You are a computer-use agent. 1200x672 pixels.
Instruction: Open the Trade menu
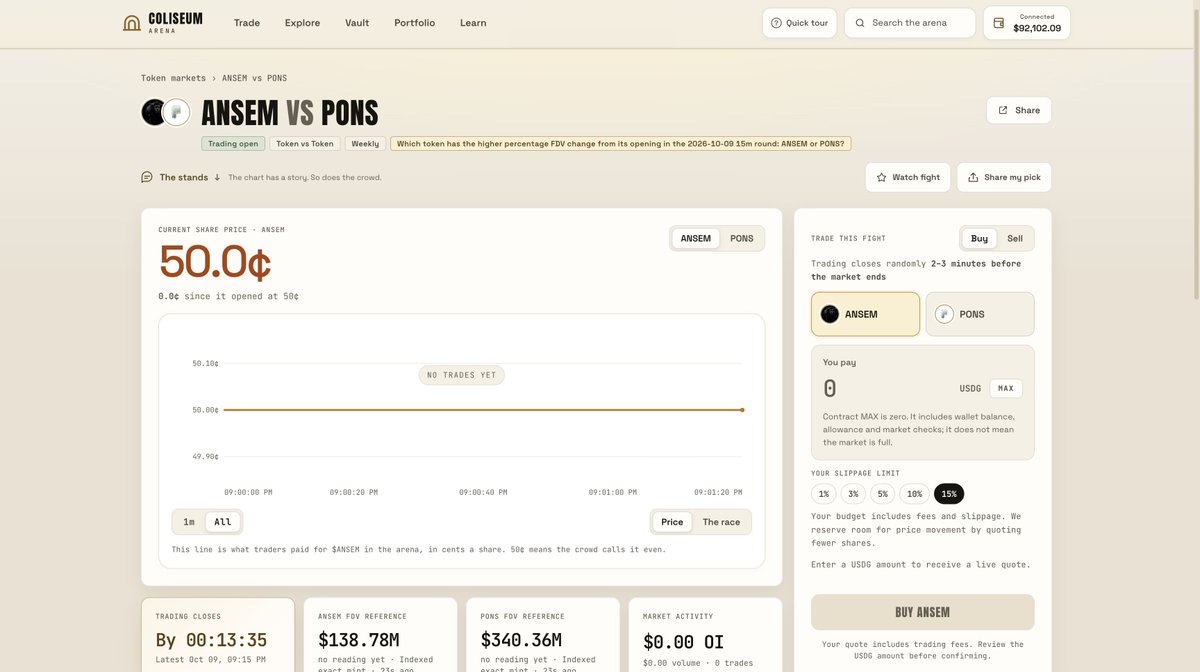[247, 23]
